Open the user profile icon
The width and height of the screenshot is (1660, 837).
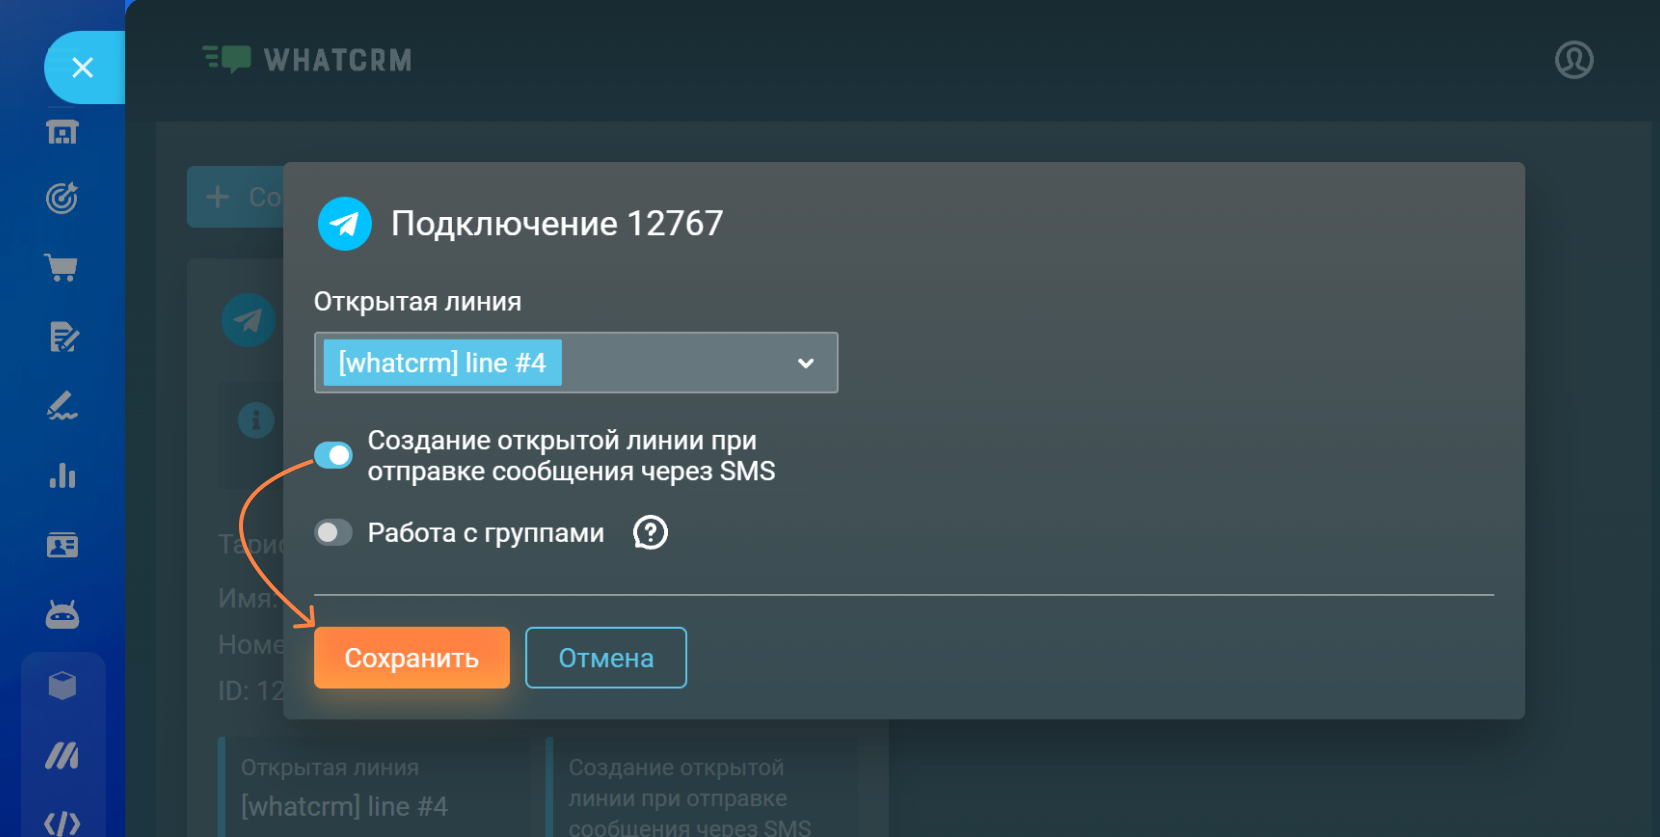[1573, 60]
